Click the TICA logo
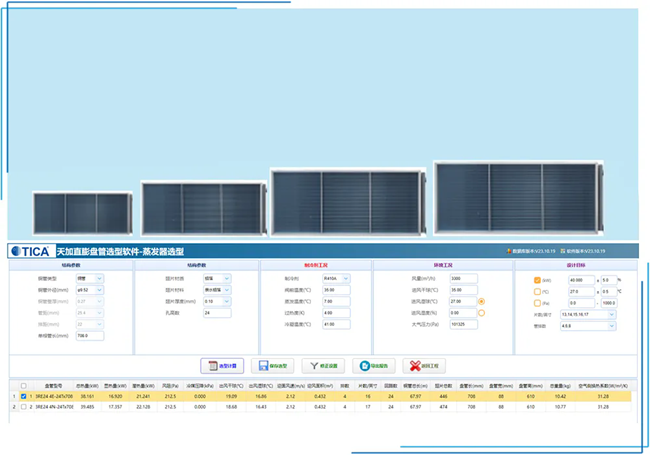Image resolution: width=650 pixels, height=455 pixels. [29, 252]
